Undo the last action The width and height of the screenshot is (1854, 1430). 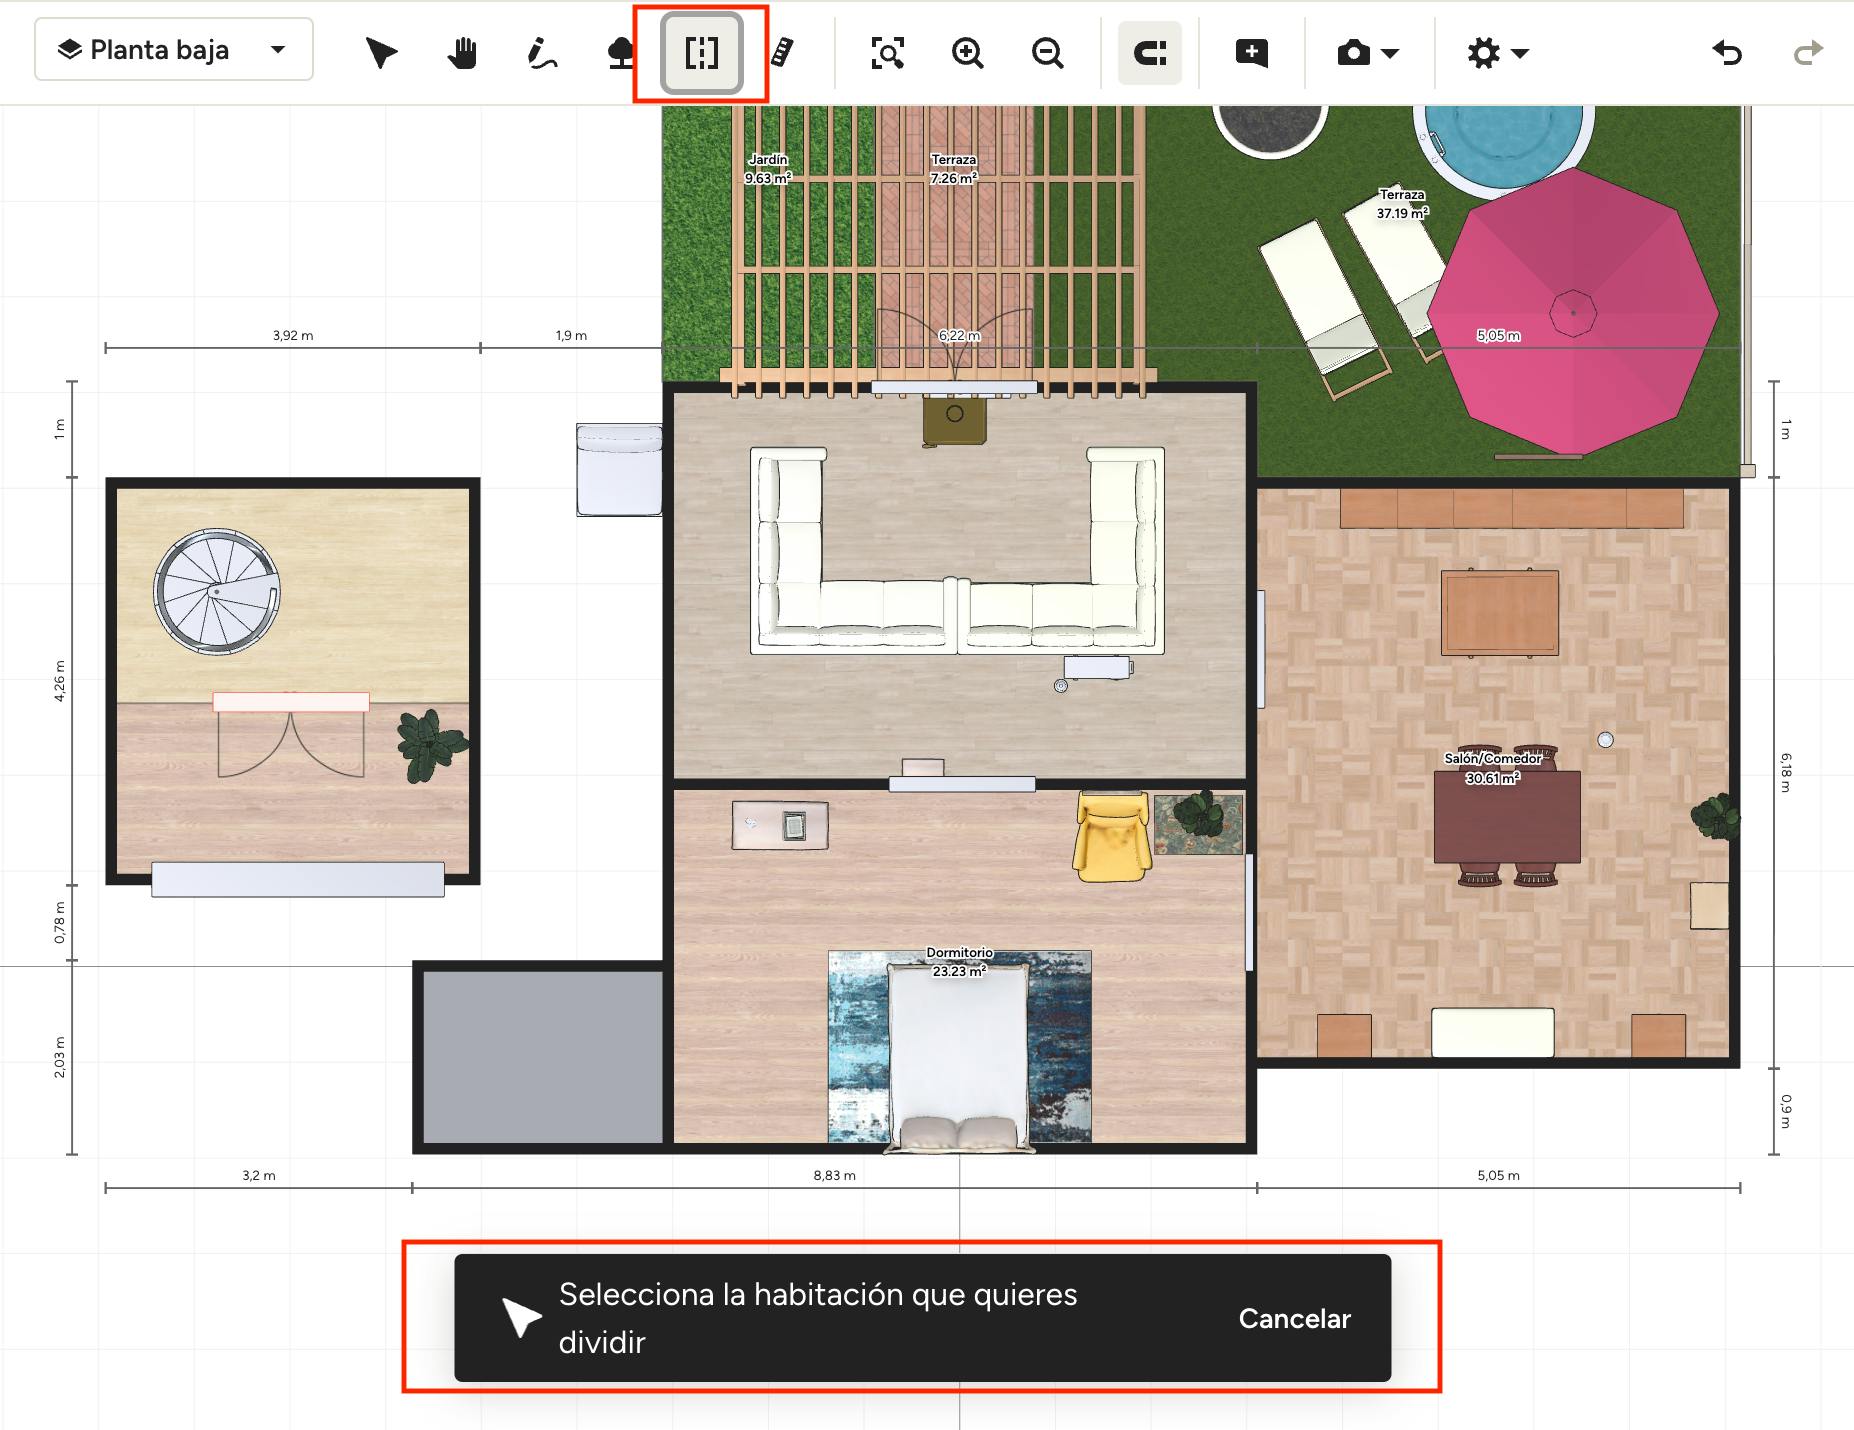[x=1727, y=52]
